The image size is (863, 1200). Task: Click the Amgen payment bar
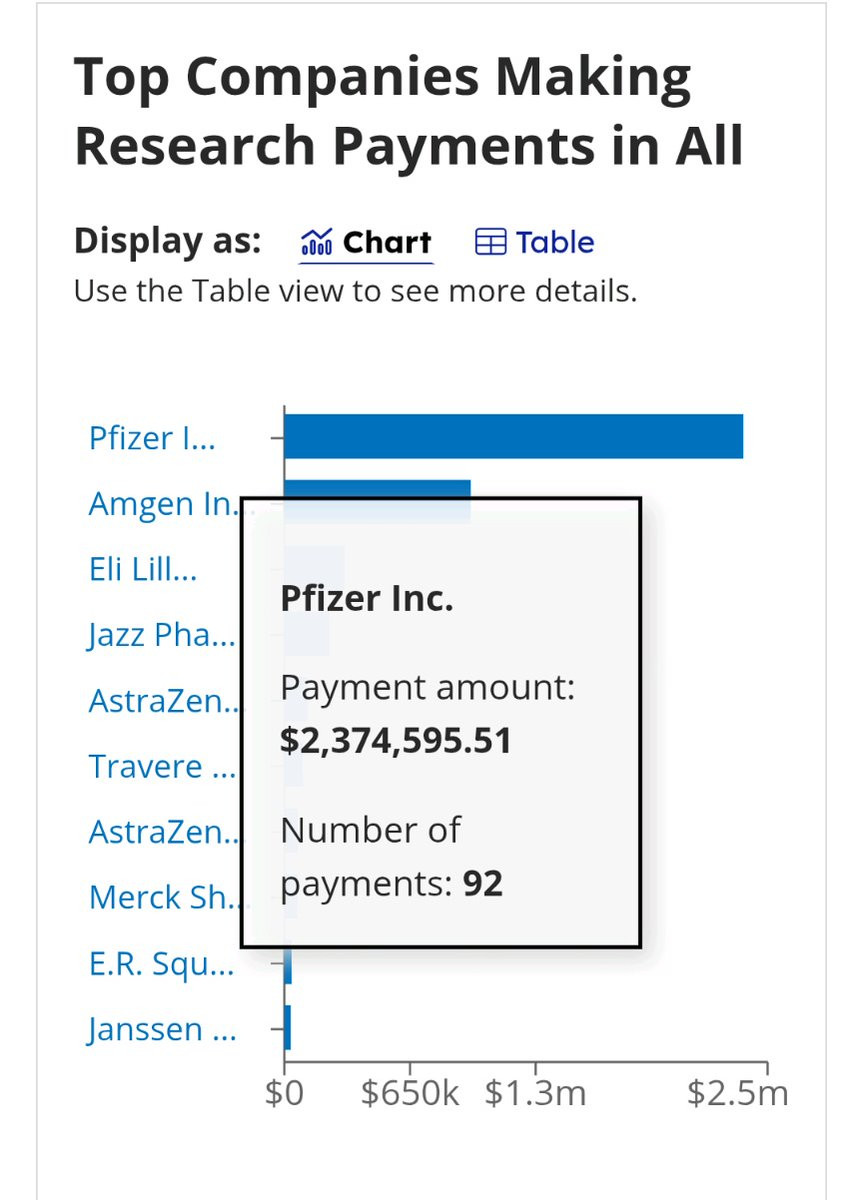click(x=378, y=488)
